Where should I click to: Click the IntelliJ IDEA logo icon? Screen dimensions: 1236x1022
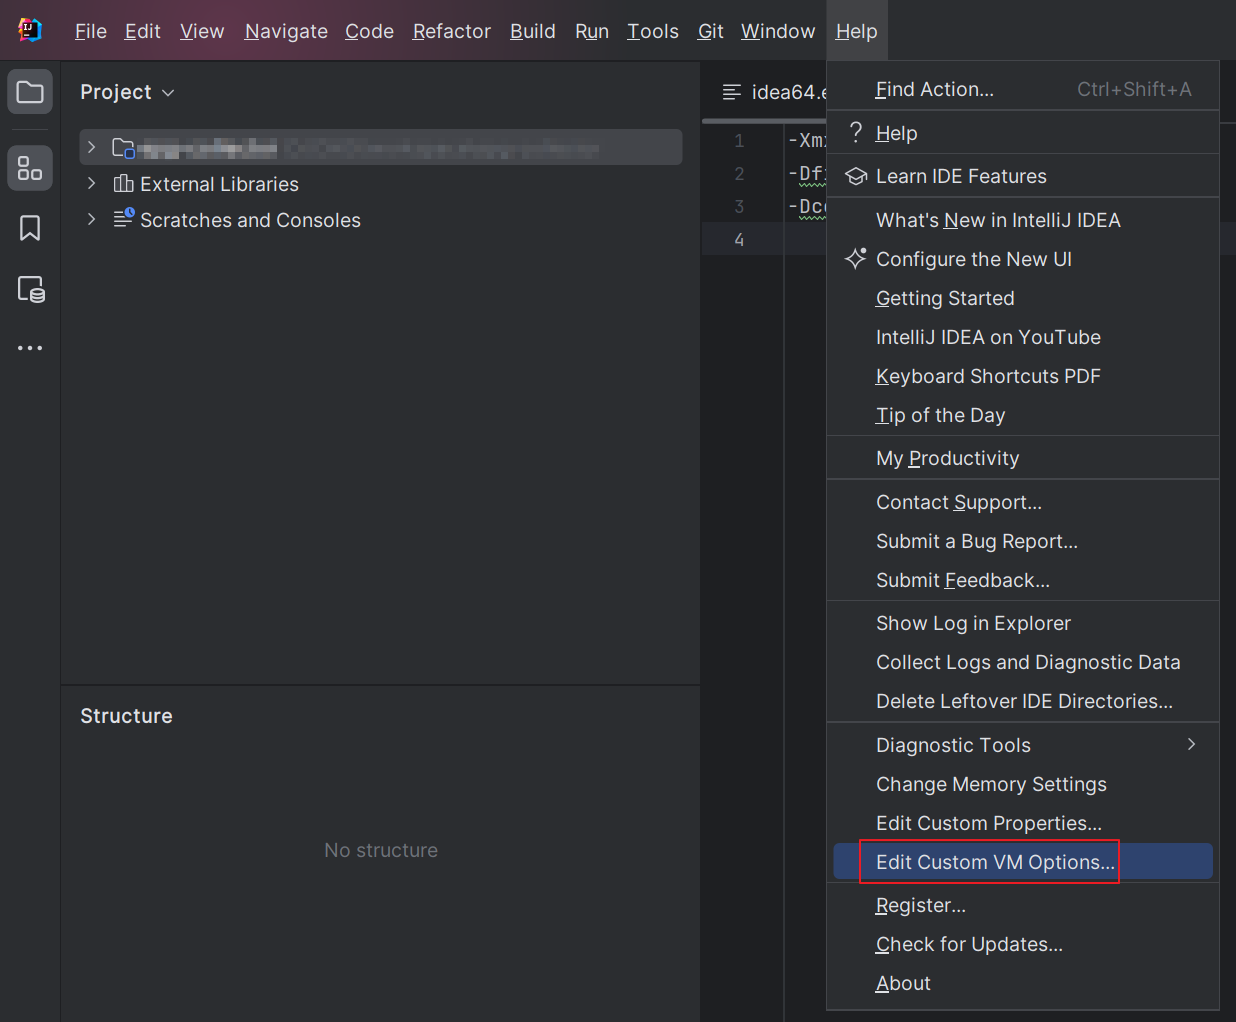(30, 30)
